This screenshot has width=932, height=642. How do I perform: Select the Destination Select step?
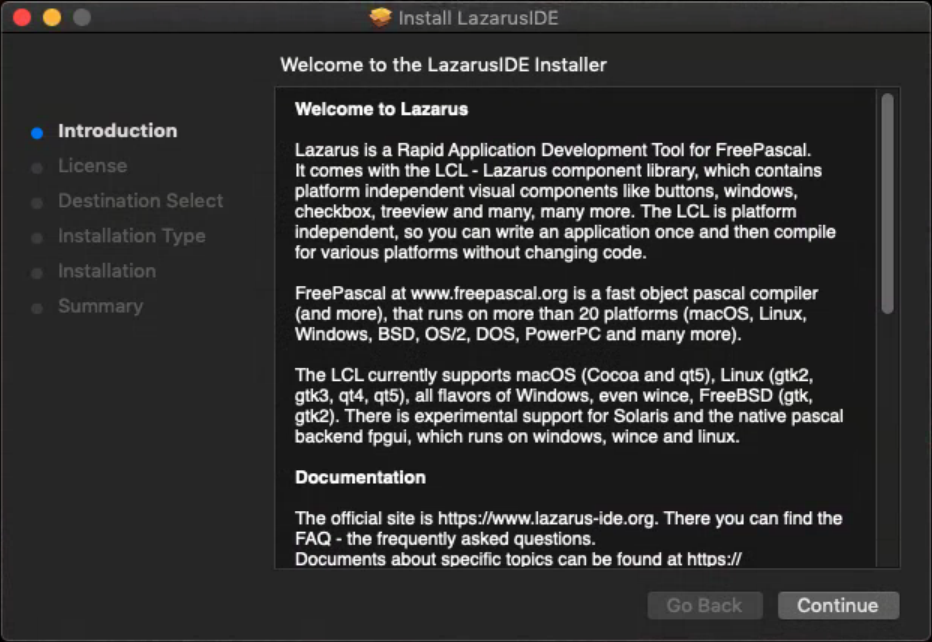[x=141, y=201]
